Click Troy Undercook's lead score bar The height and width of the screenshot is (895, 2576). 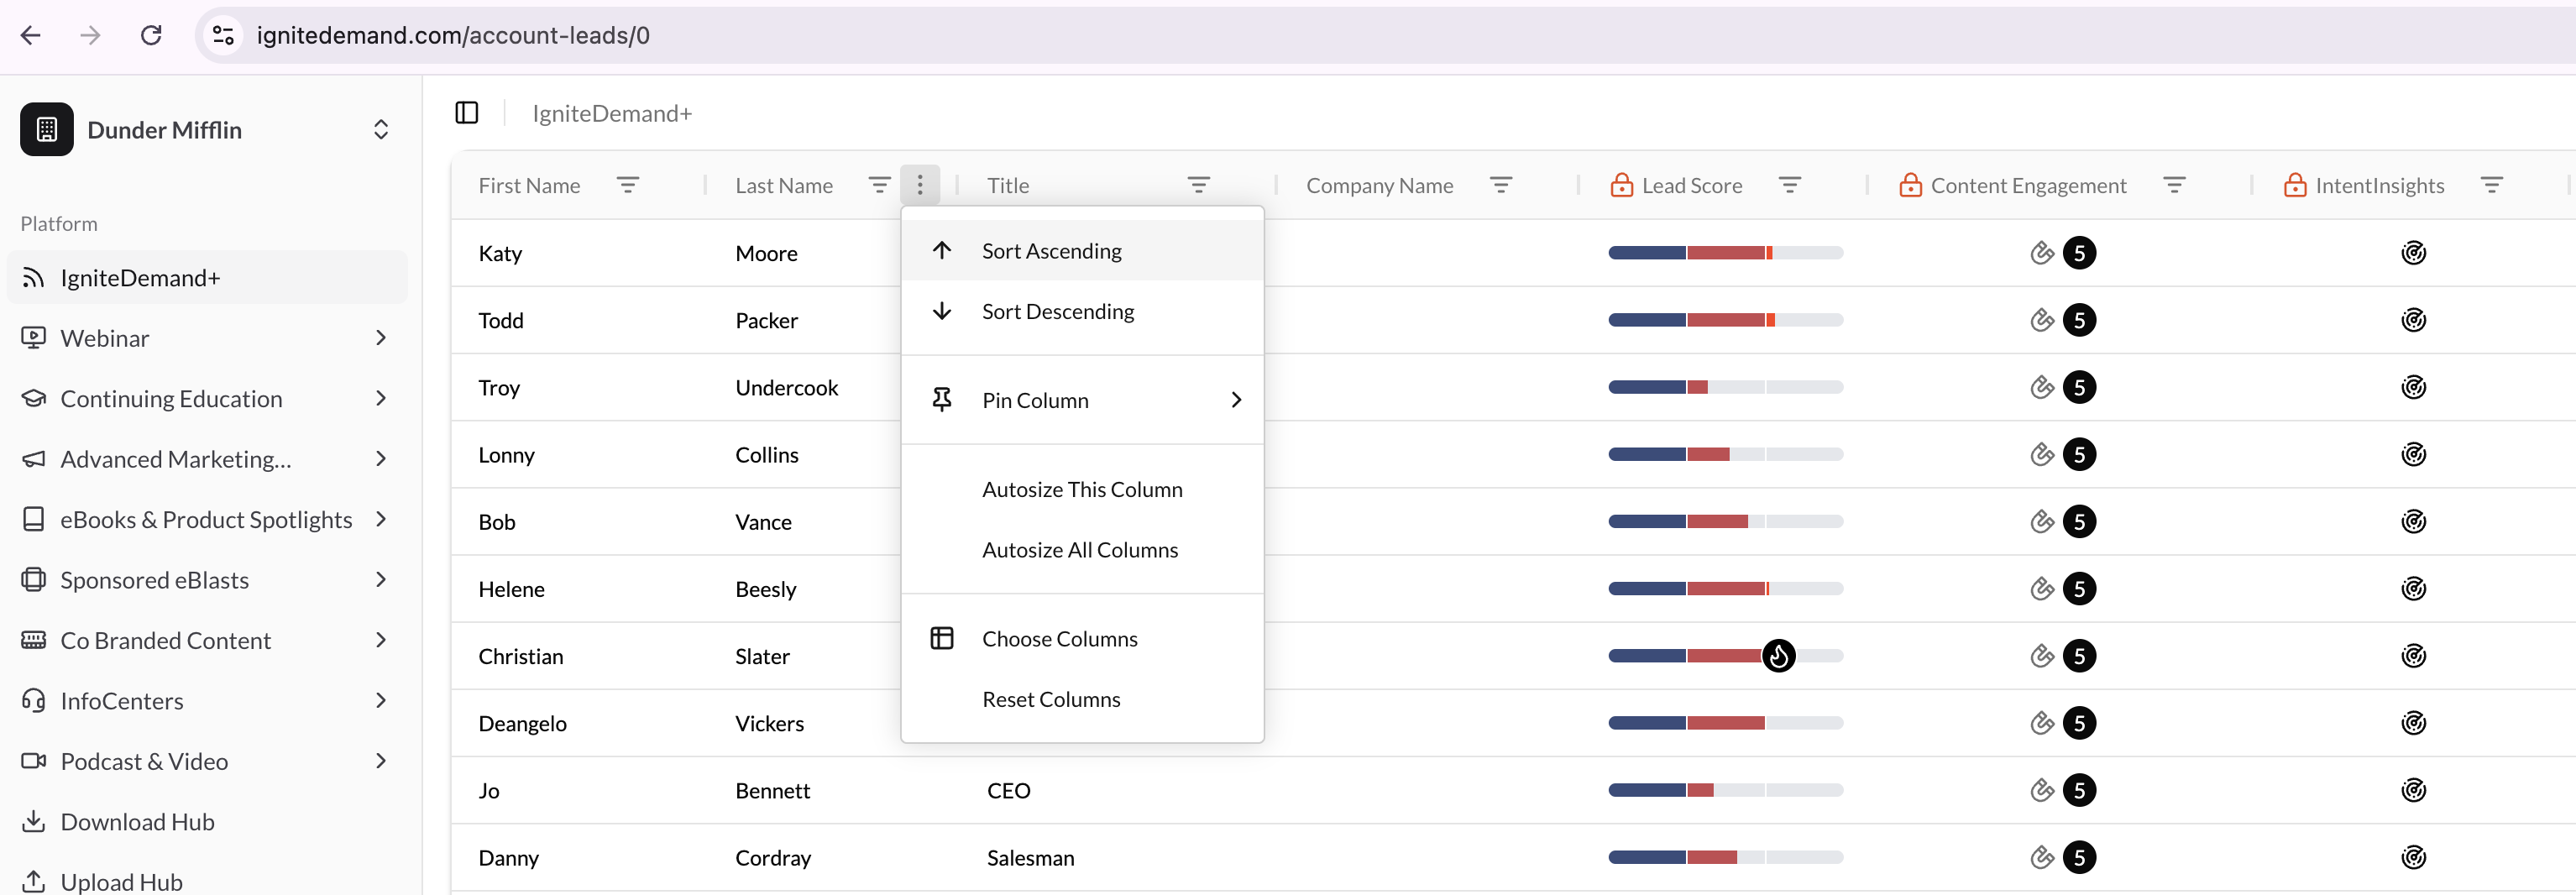pos(1725,387)
